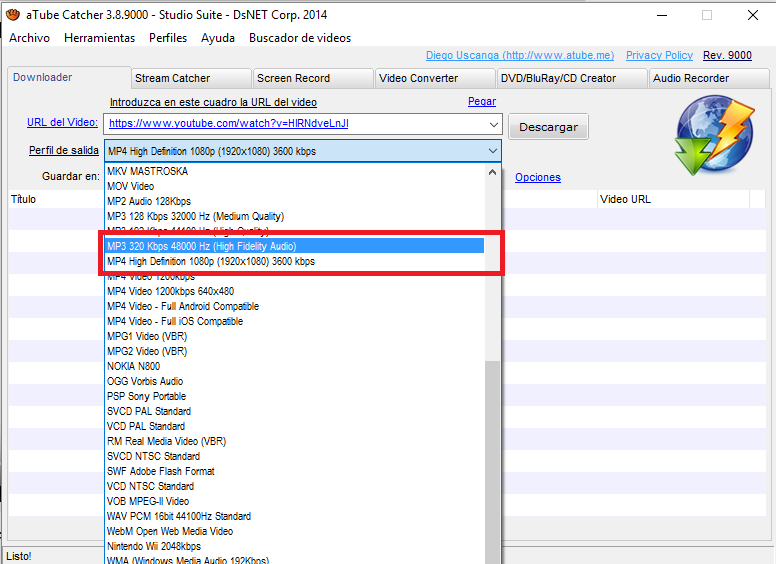Choose WebM Open Web Media Video
Viewport: 776px width, 564px height.
295,531
